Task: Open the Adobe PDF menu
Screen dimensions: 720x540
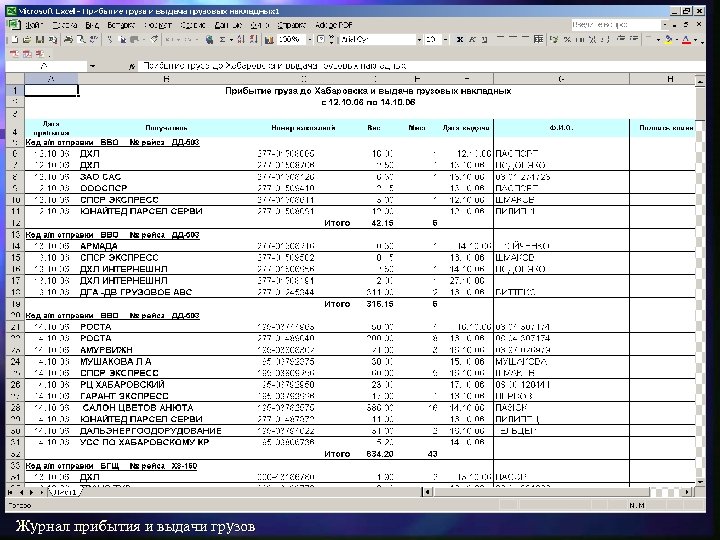Action: pos(334,25)
